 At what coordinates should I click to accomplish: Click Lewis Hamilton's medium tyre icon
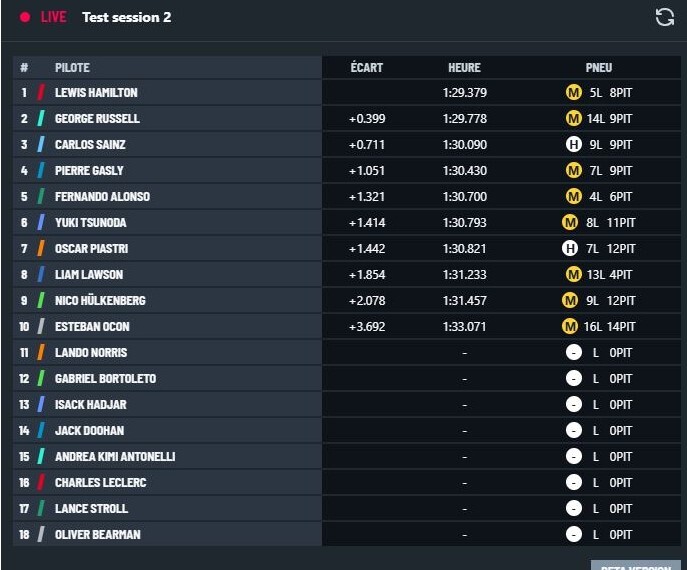click(x=574, y=92)
